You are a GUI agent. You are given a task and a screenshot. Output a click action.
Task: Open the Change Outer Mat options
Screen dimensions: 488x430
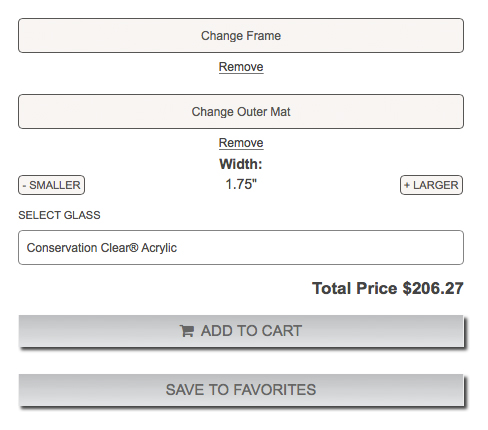tap(241, 112)
